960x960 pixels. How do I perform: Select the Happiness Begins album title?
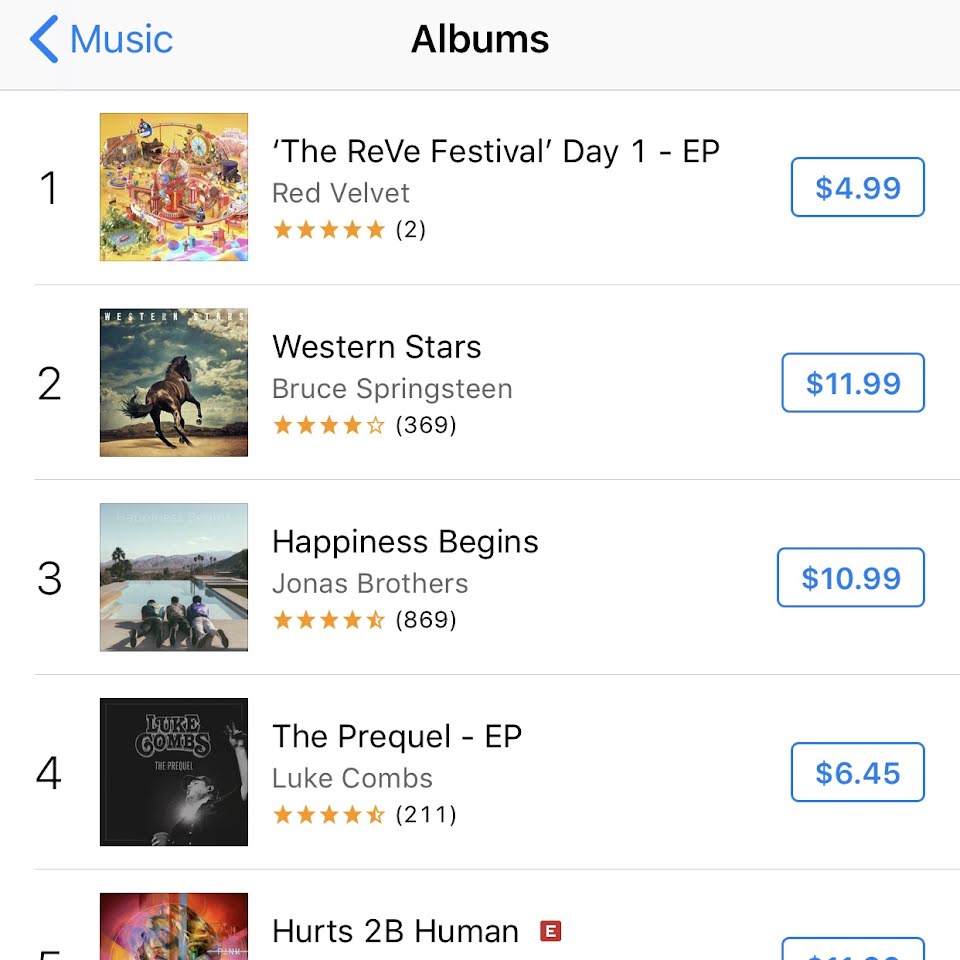click(405, 542)
